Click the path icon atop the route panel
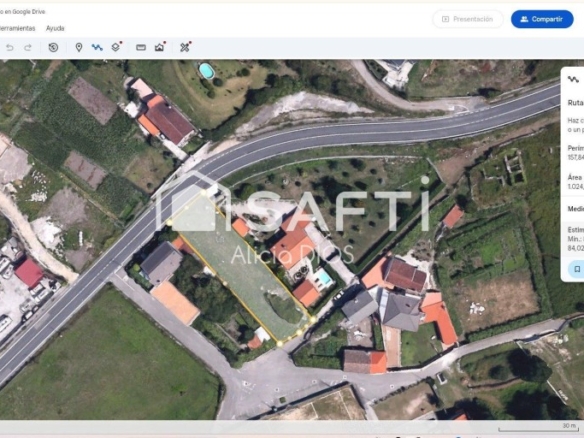Viewport: 584px width, 438px height. [x=574, y=79]
